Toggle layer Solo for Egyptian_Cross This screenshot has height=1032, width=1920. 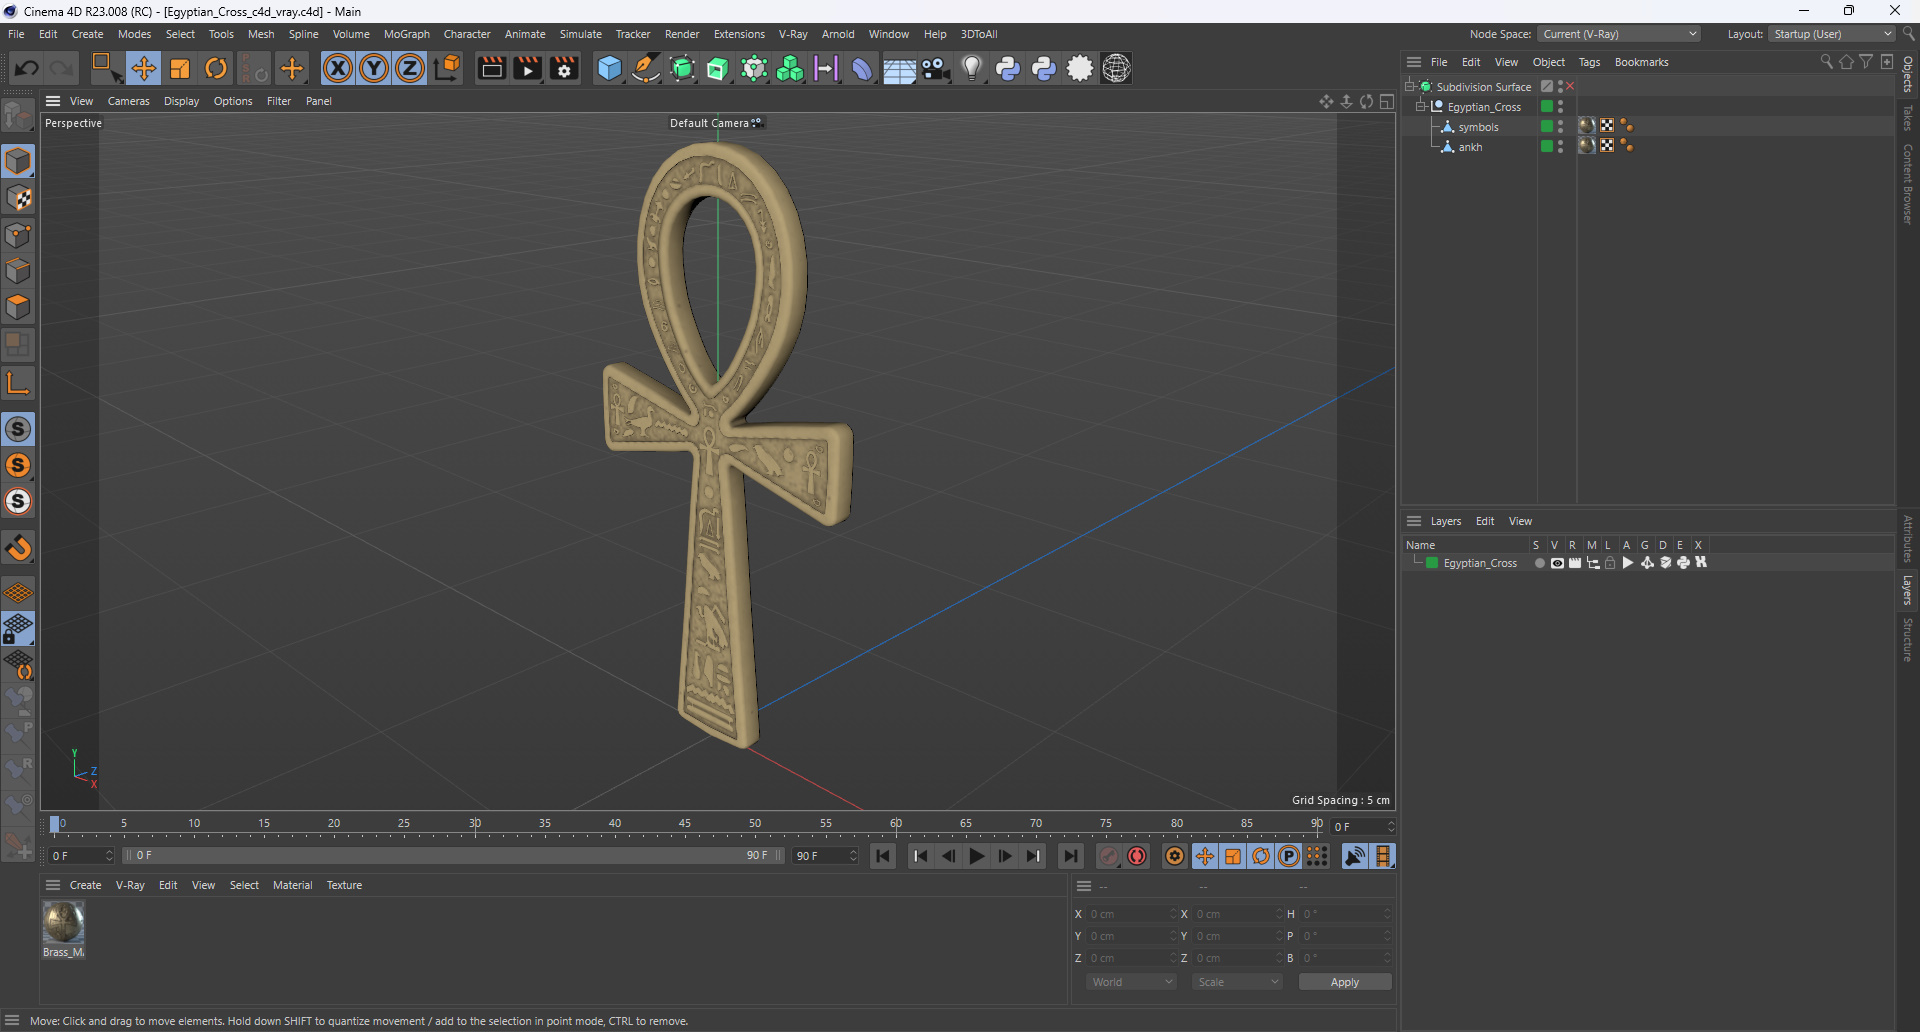[x=1540, y=563]
